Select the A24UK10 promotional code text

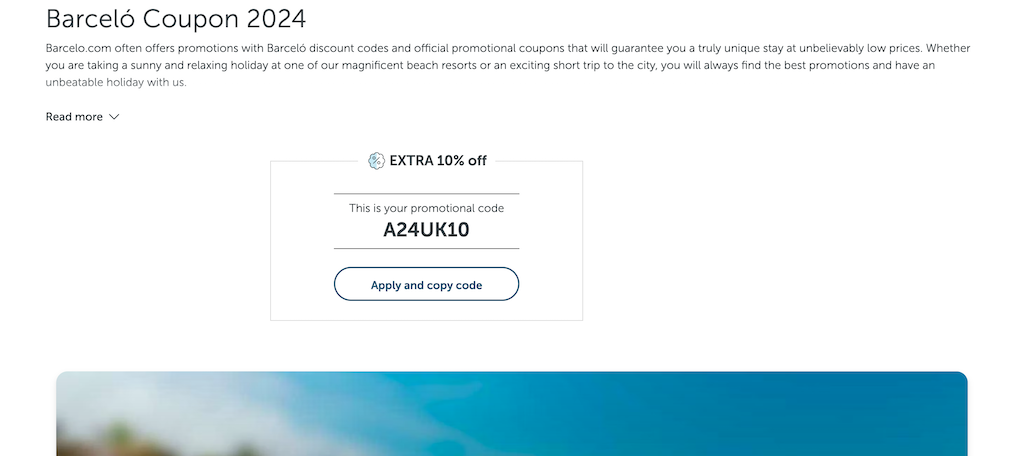click(x=426, y=230)
